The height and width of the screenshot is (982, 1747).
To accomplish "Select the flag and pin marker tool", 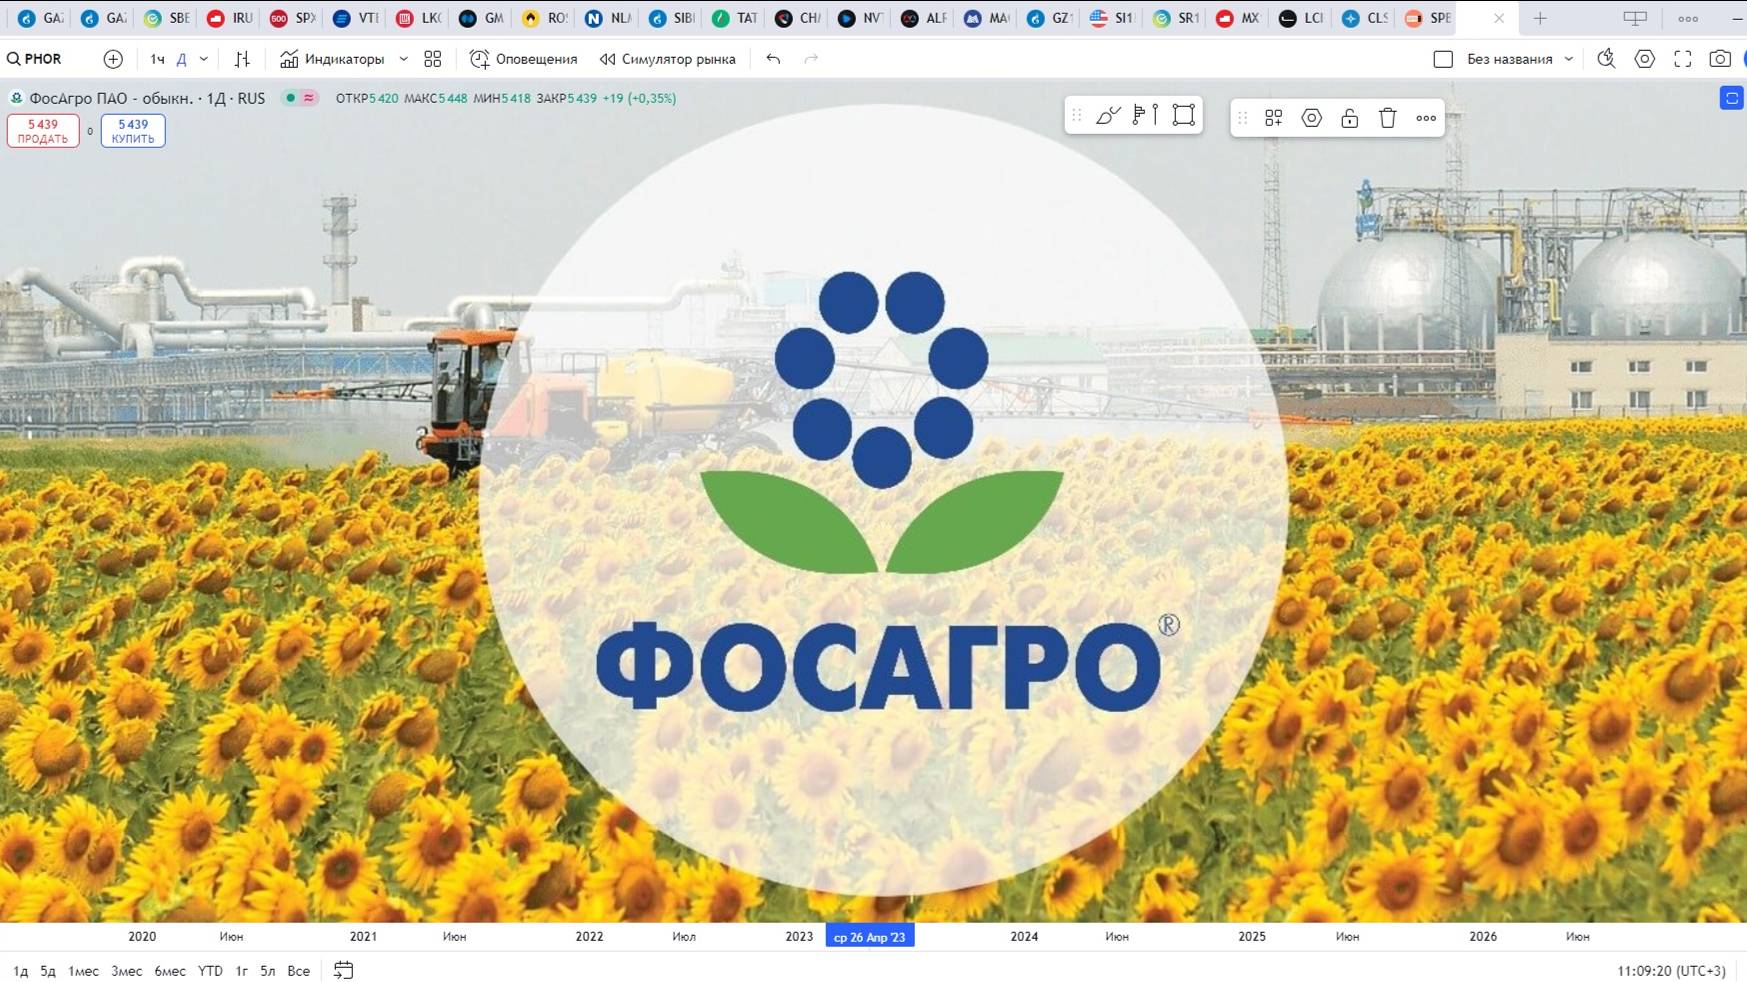I will [1146, 116].
